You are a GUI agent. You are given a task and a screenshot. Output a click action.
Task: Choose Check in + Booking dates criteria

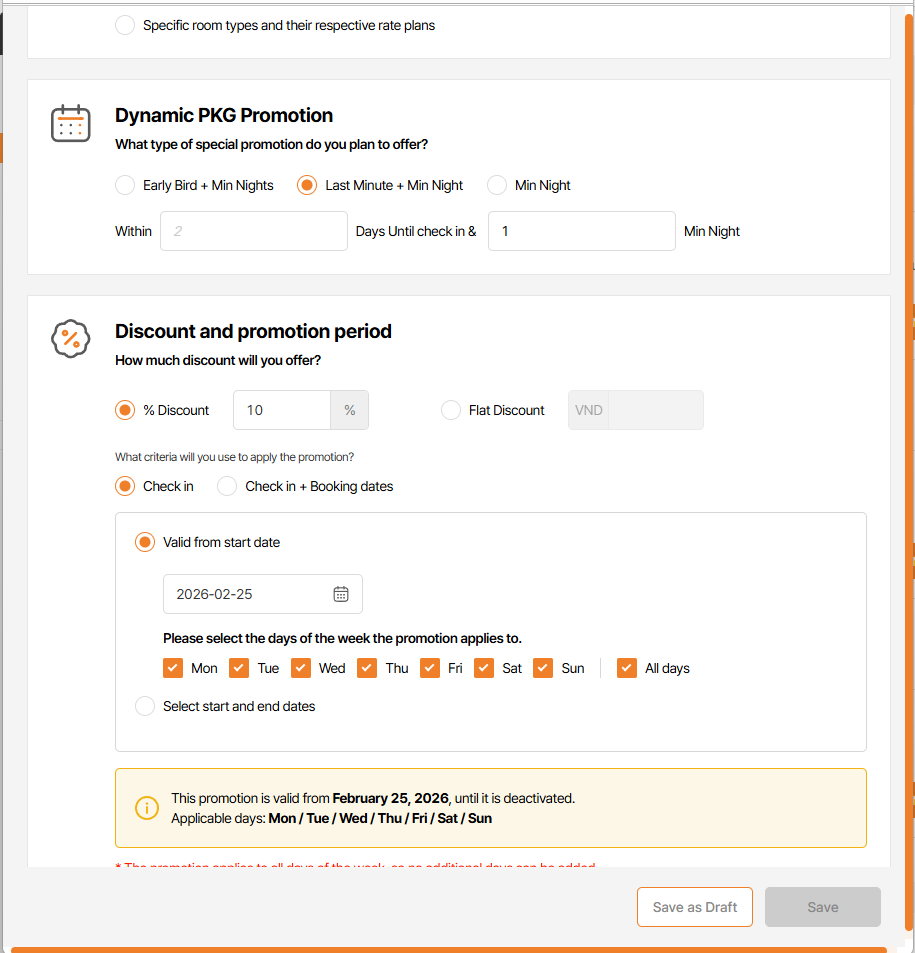(227, 486)
